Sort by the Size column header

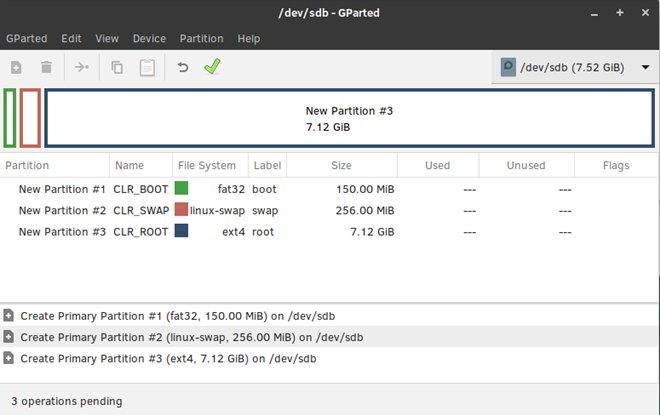coord(341,165)
